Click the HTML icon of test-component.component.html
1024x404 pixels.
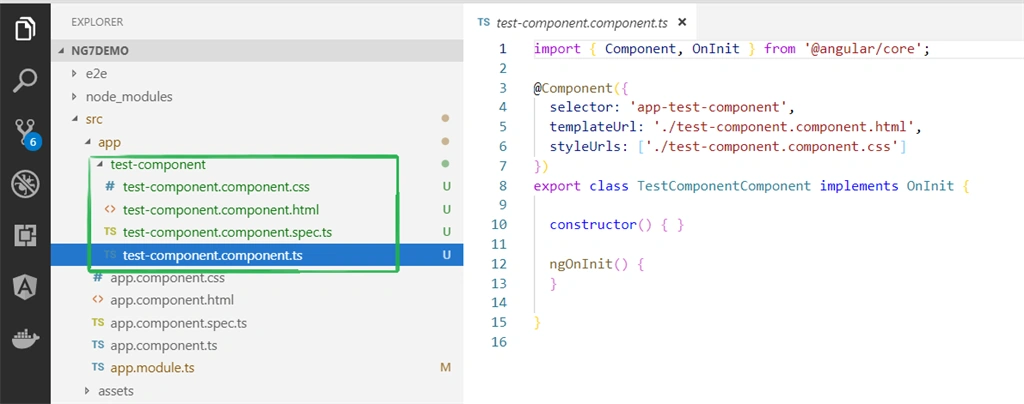pos(110,210)
